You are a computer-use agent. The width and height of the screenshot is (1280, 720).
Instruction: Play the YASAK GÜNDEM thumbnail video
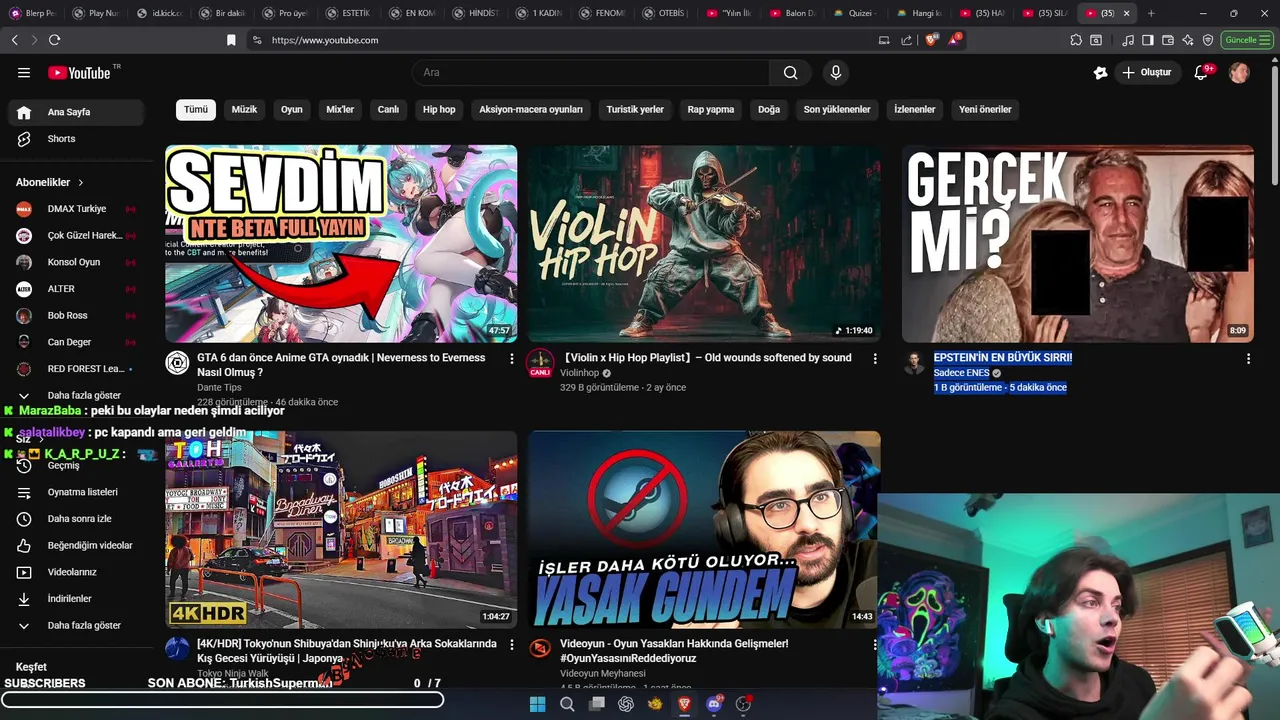click(704, 530)
